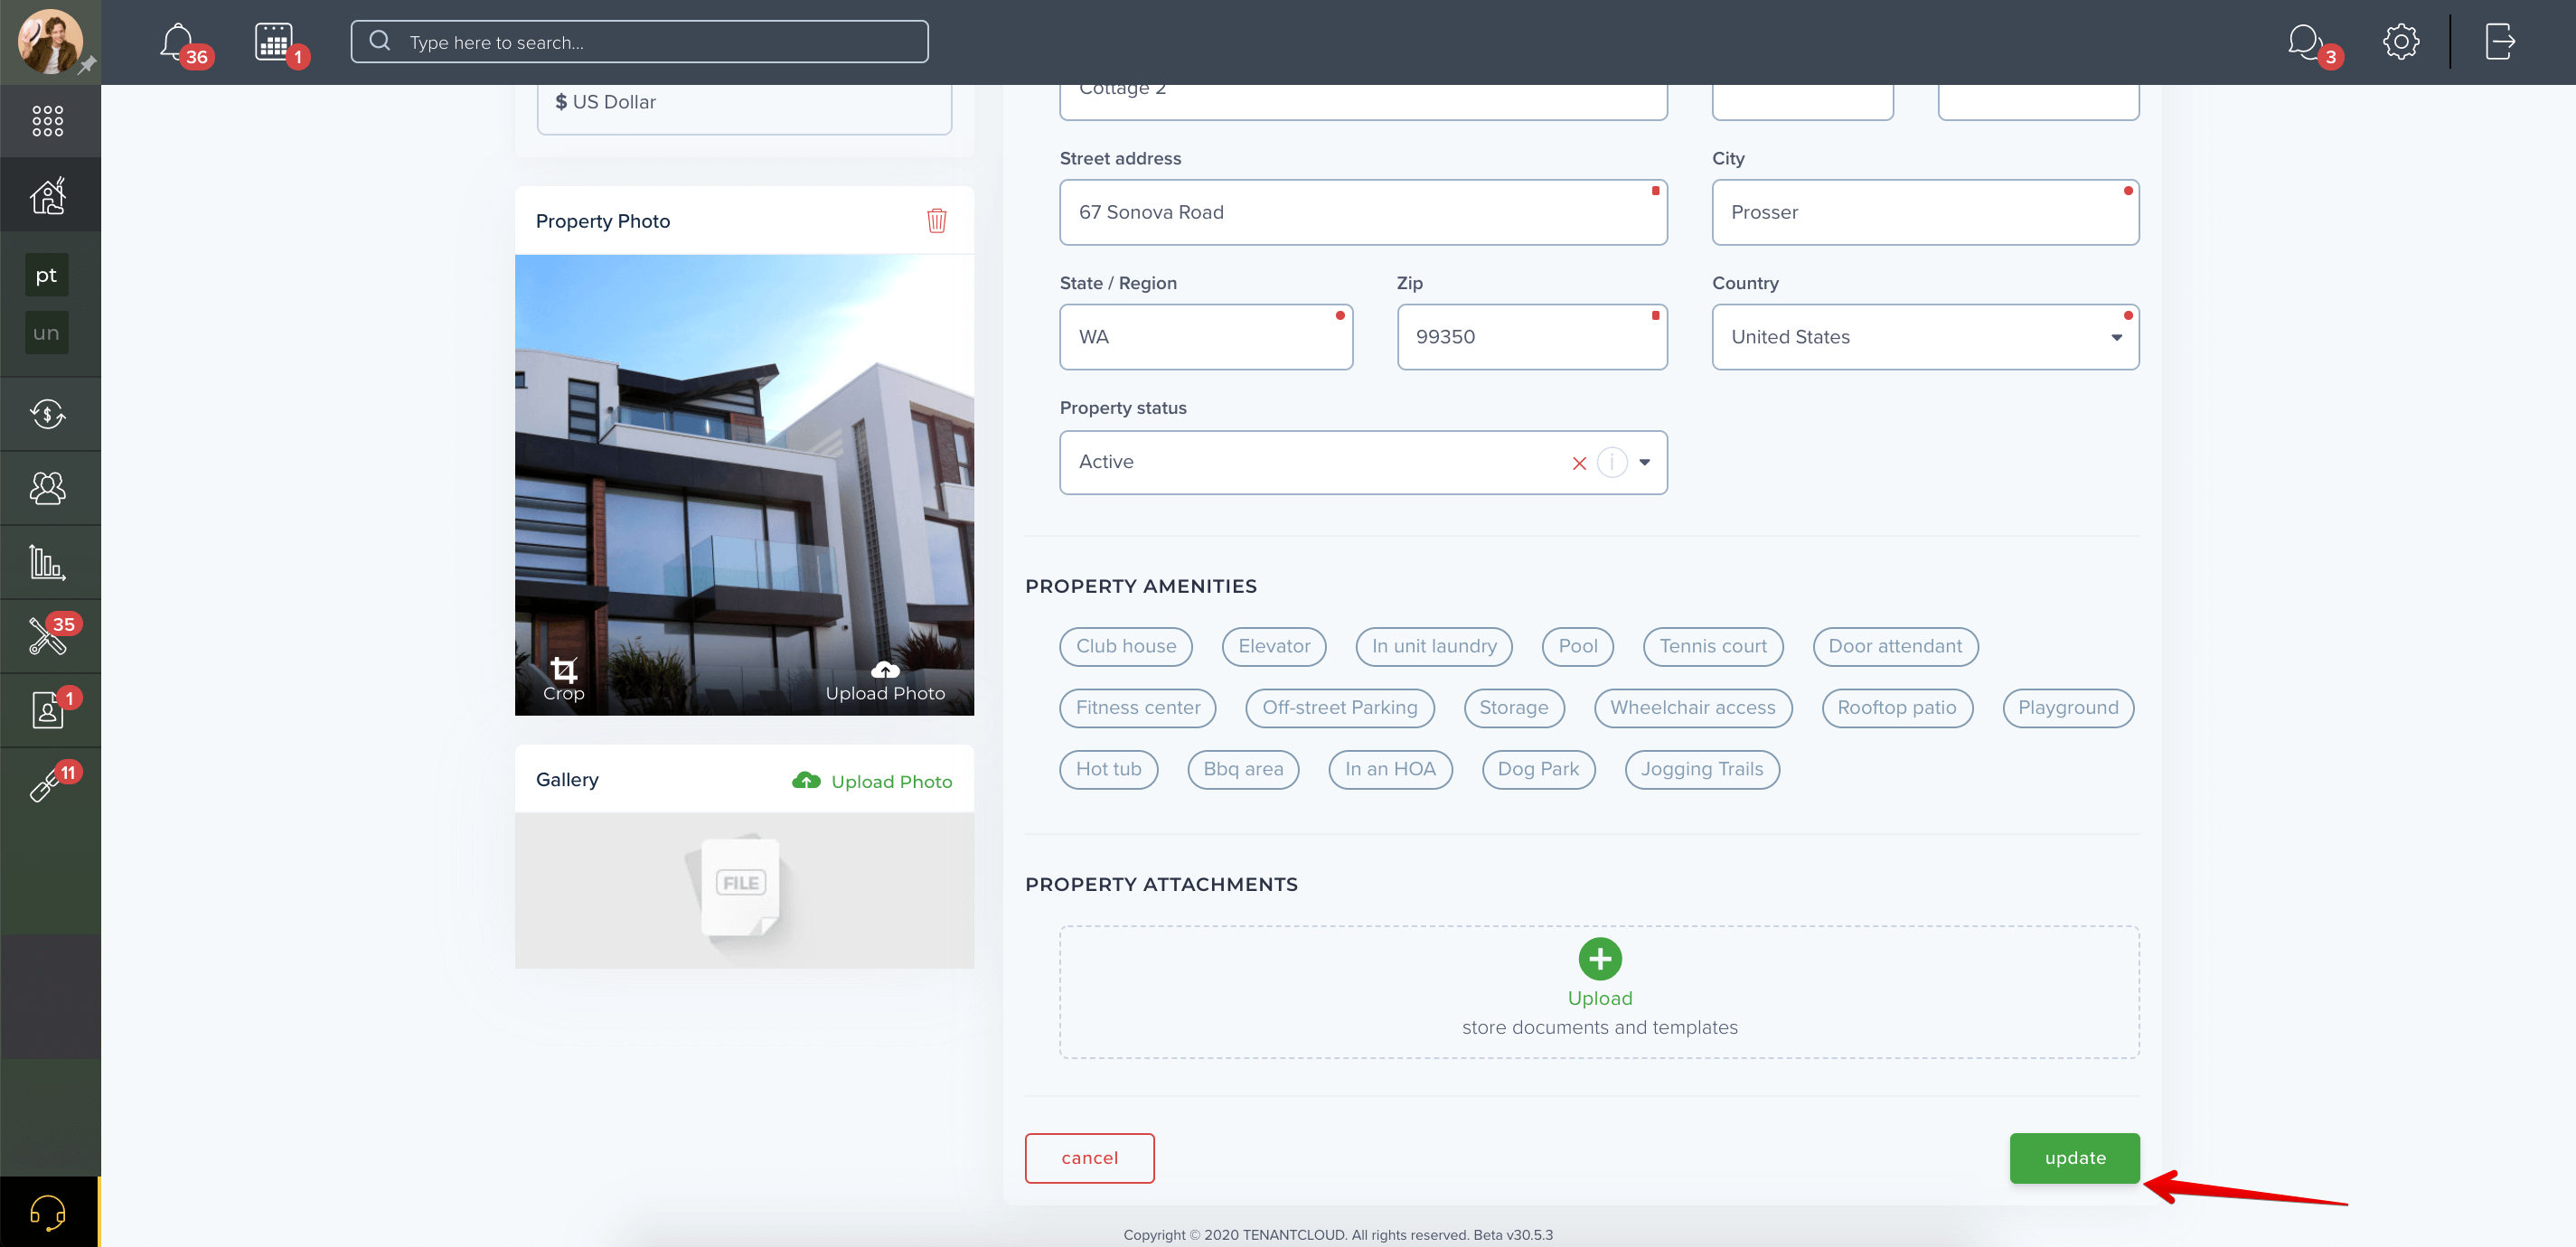Click the Street address field

click(1363, 212)
